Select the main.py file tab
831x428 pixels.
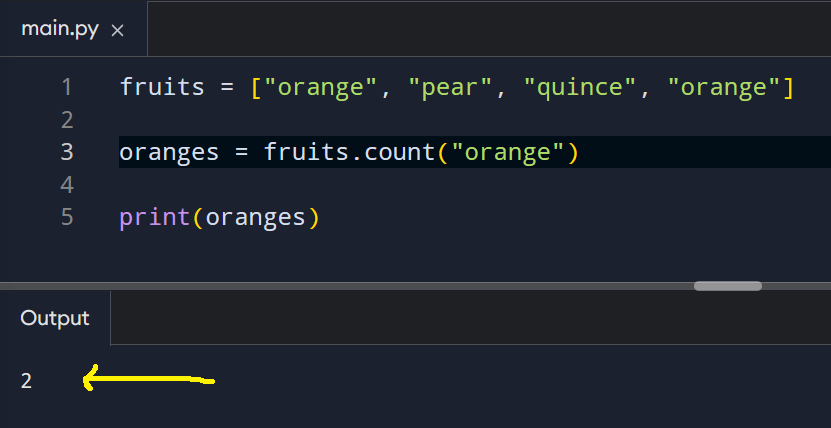[x=60, y=29]
